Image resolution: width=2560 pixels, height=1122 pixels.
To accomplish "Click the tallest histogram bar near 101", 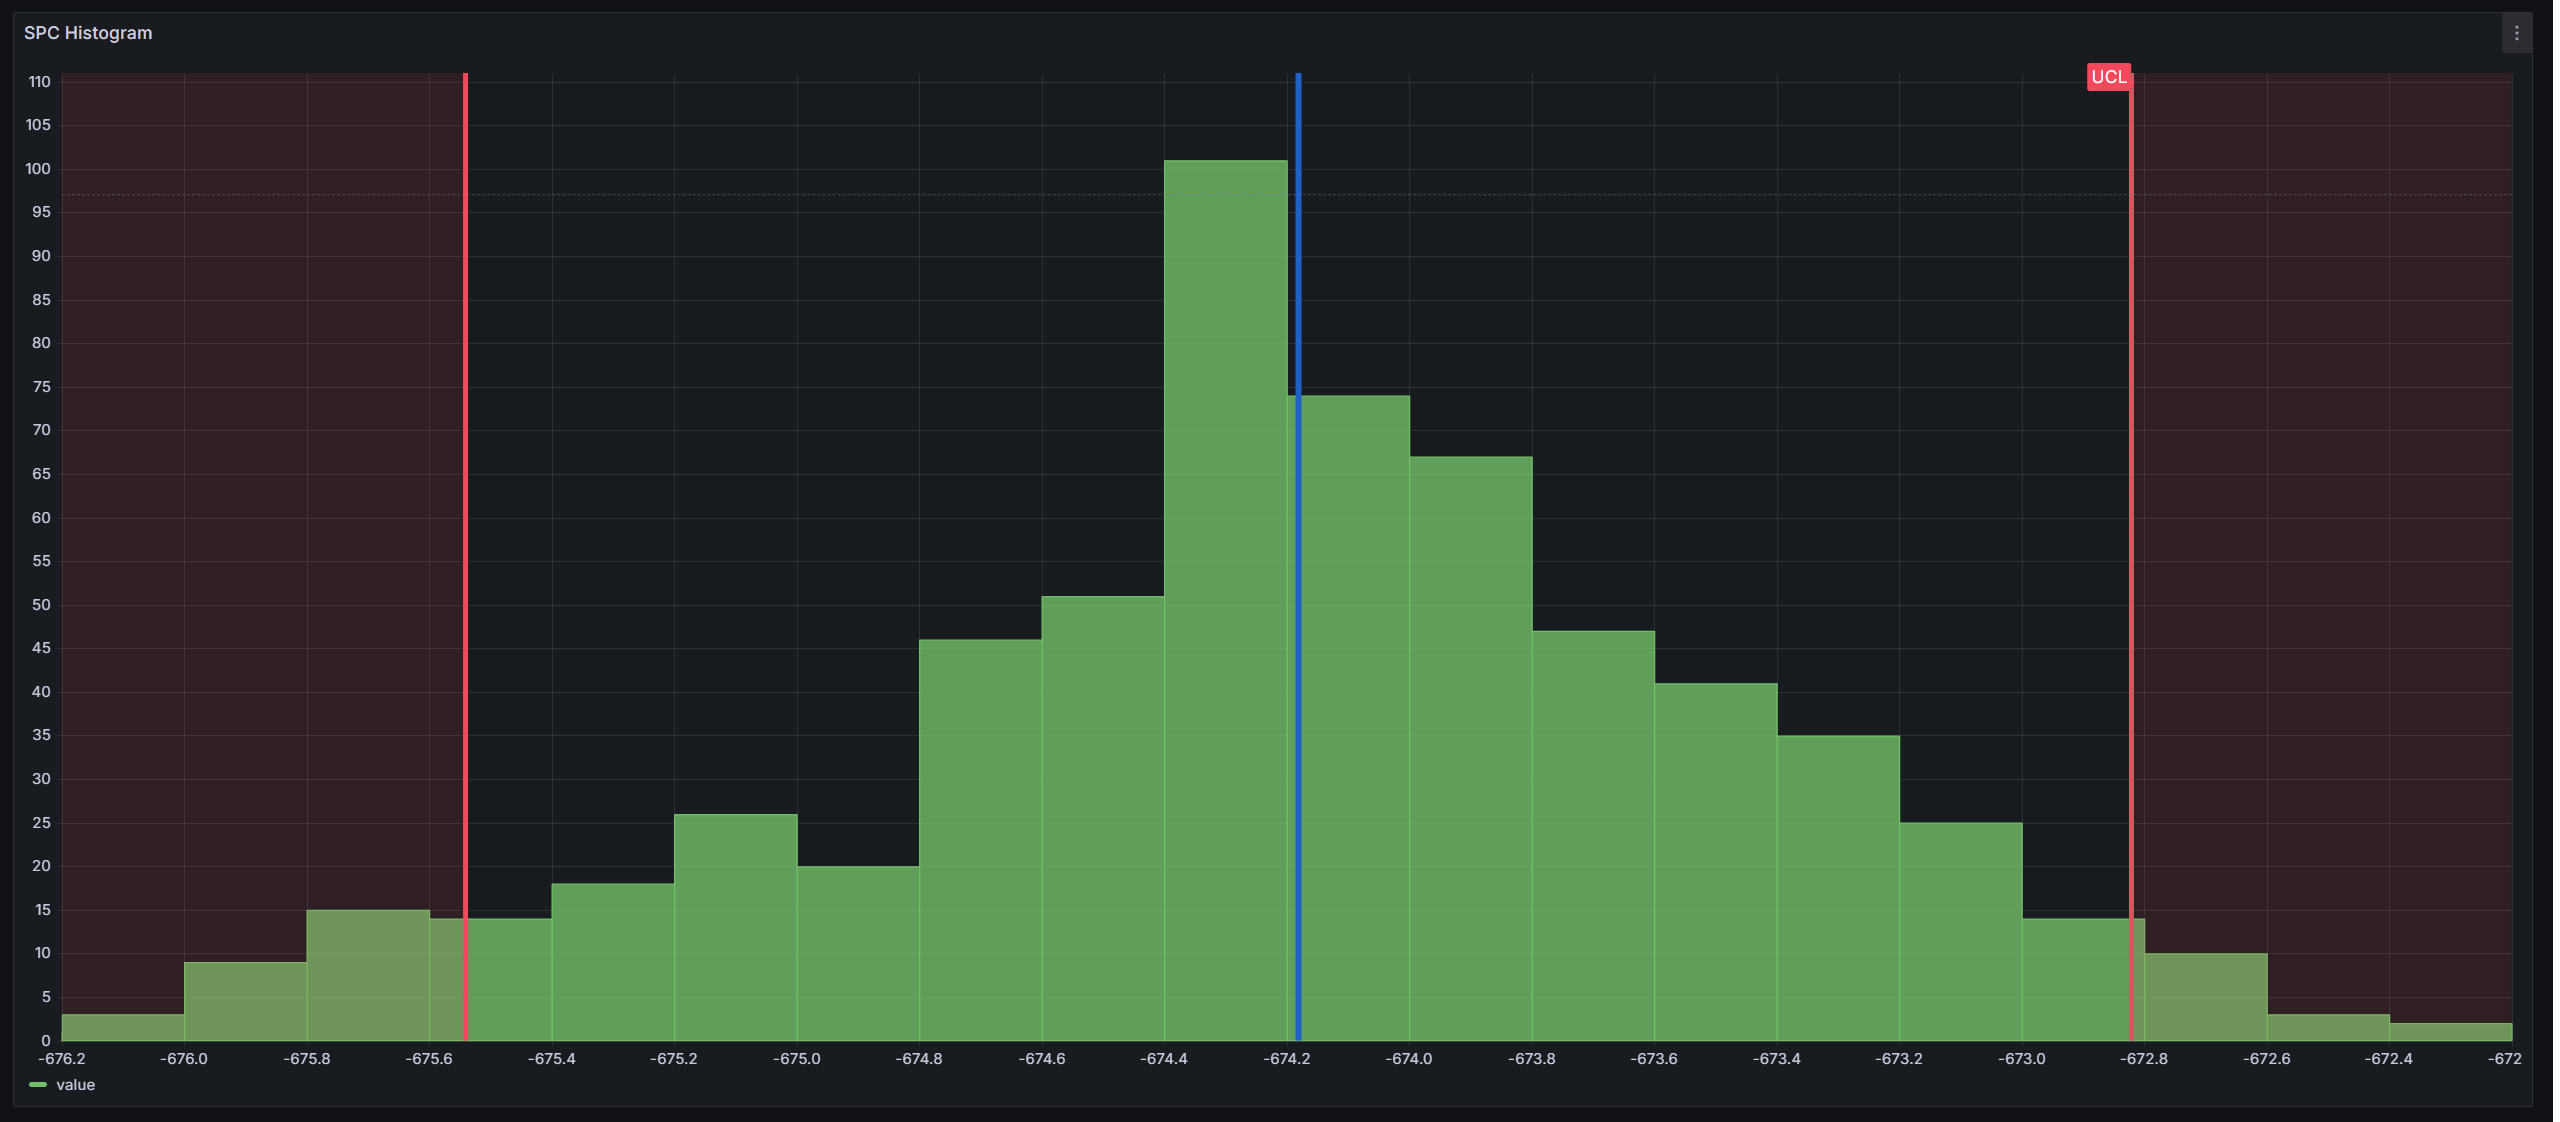I will [1226, 600].
